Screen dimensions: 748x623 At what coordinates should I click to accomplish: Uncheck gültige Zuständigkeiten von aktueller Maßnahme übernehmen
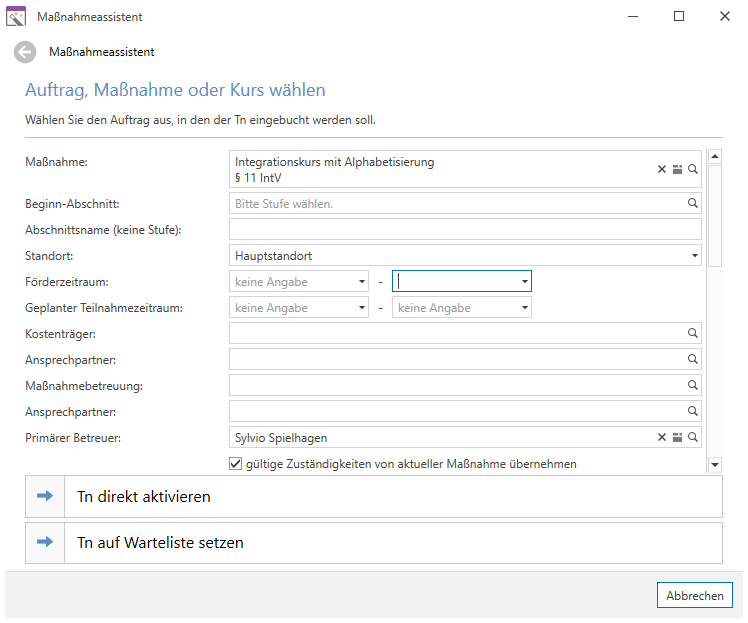coord(235,464)
